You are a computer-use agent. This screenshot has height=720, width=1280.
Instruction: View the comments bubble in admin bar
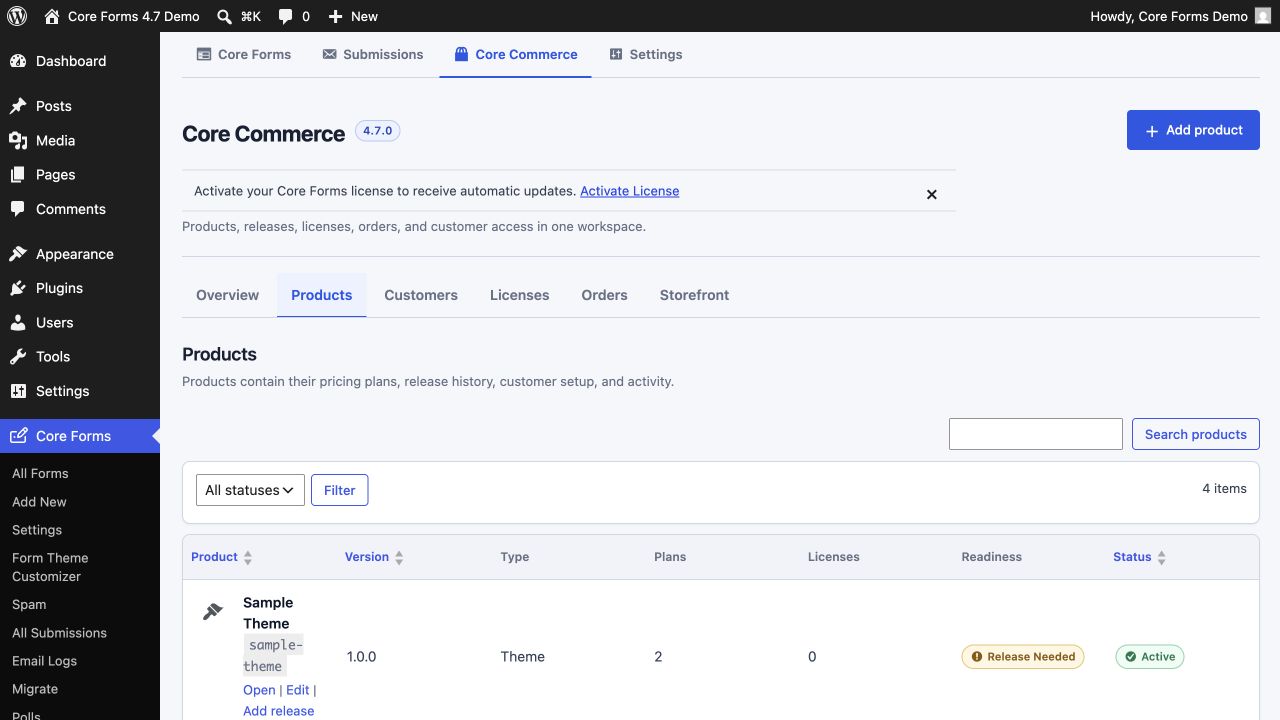[x=294, y=16]
